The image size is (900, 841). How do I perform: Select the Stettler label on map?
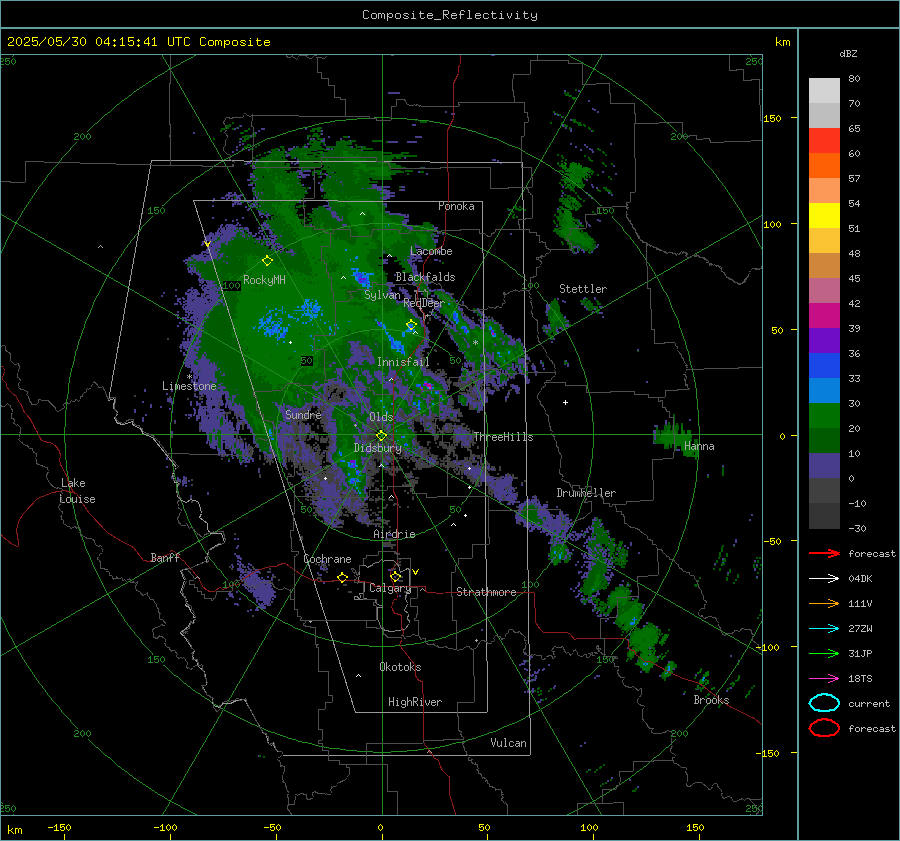click(x=583, y=289)
